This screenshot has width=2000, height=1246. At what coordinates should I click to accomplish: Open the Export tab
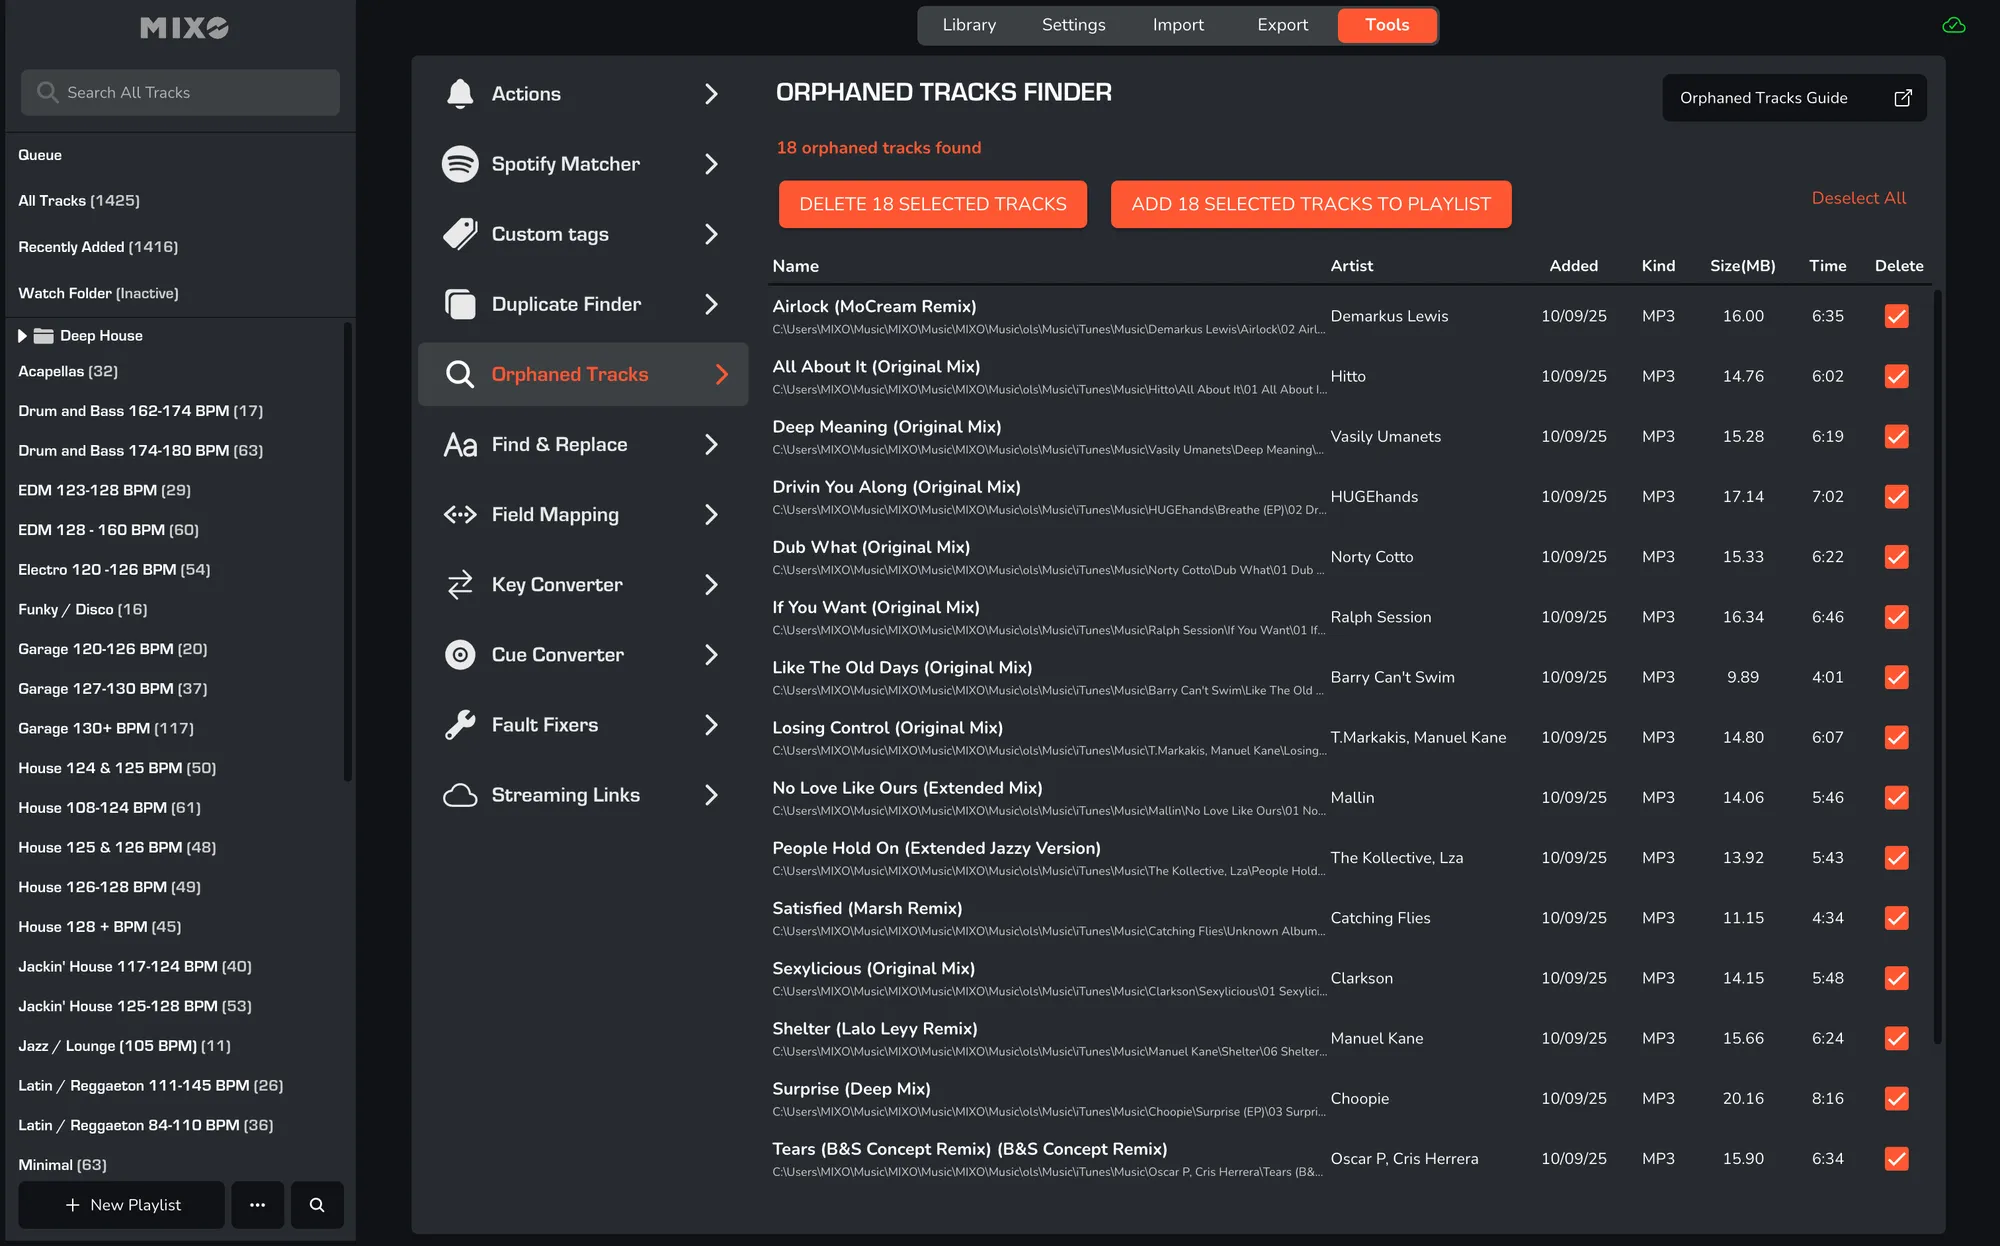click(1282, 25)
